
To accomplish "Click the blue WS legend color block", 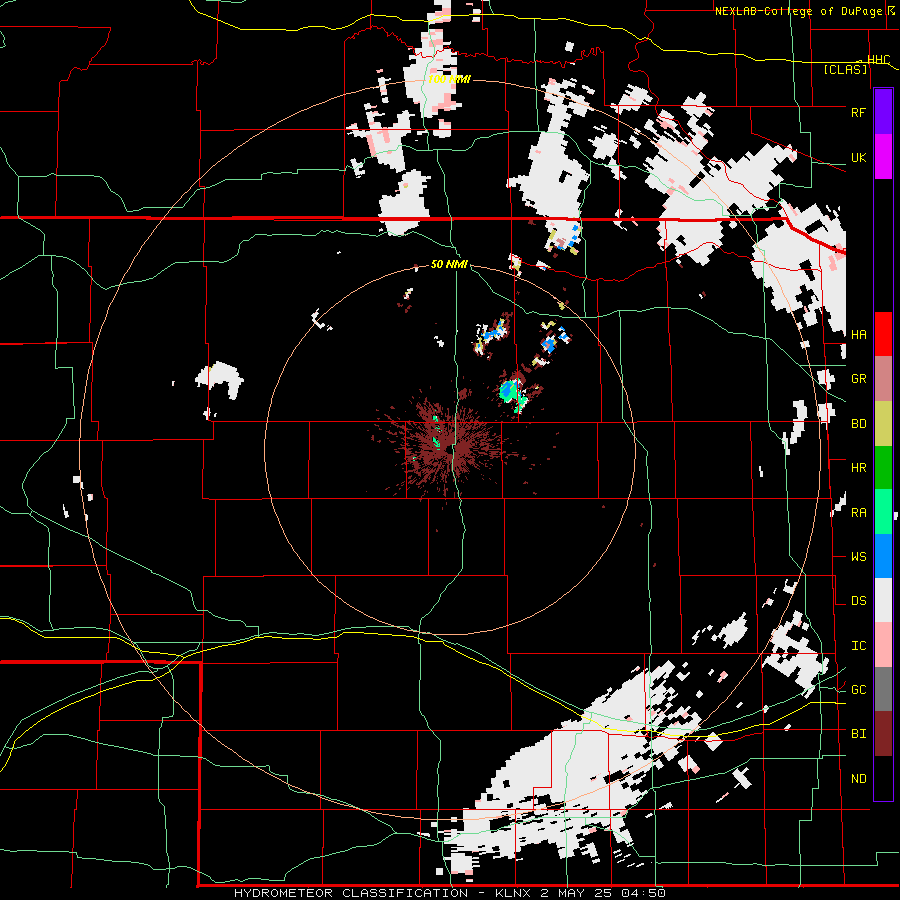I will click(x=883, y=556).
